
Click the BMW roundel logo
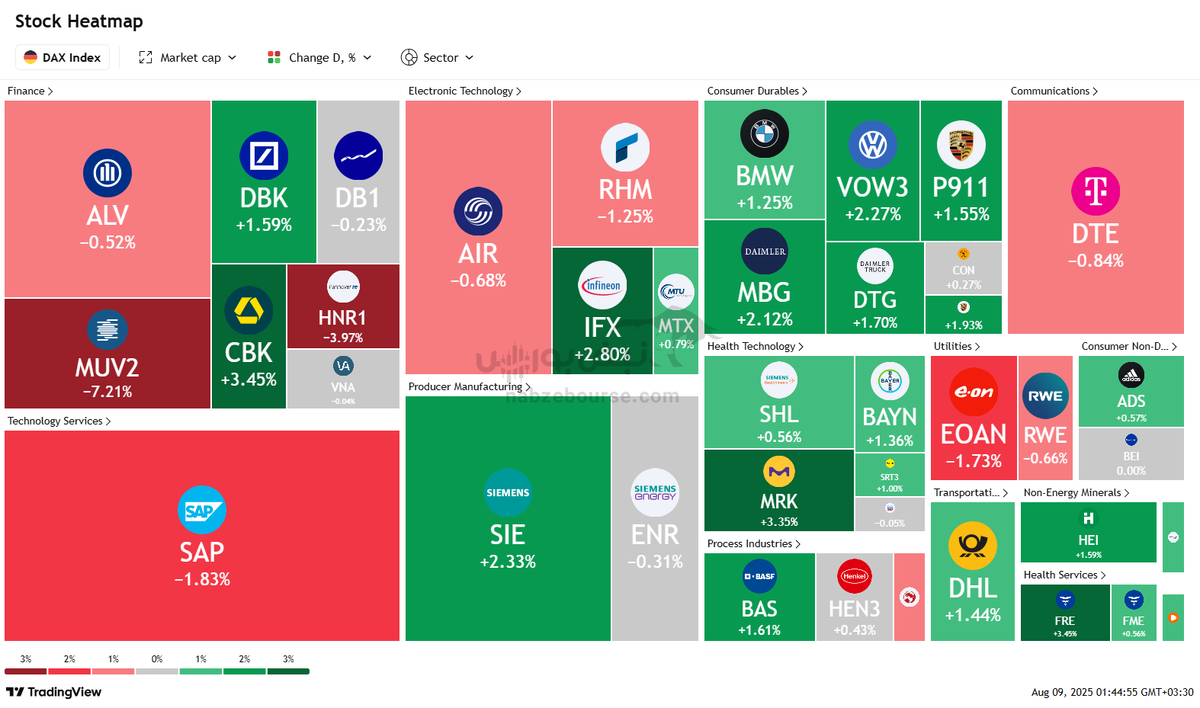point(764,134)
